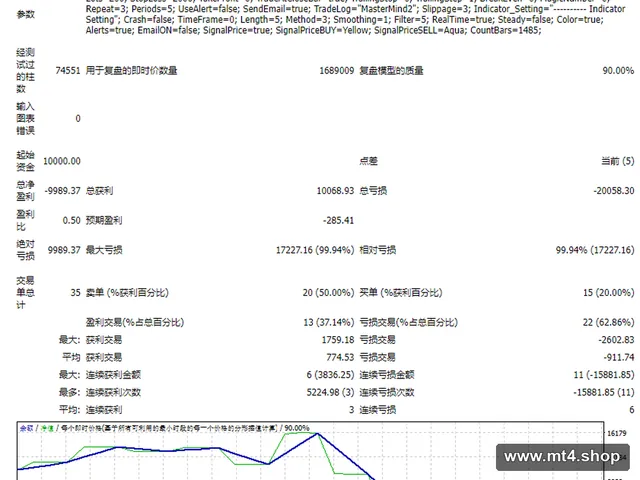Image resolution: width=640 pixels, height=480 pixels.
Task: Click the parameter line ending CountBars=1485
Action: 313,30
